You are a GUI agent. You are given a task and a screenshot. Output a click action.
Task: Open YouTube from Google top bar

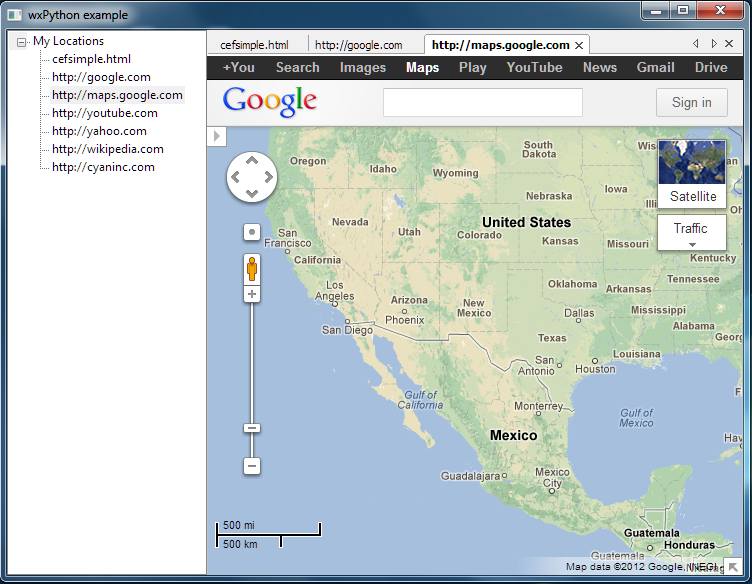coord(534,68)
